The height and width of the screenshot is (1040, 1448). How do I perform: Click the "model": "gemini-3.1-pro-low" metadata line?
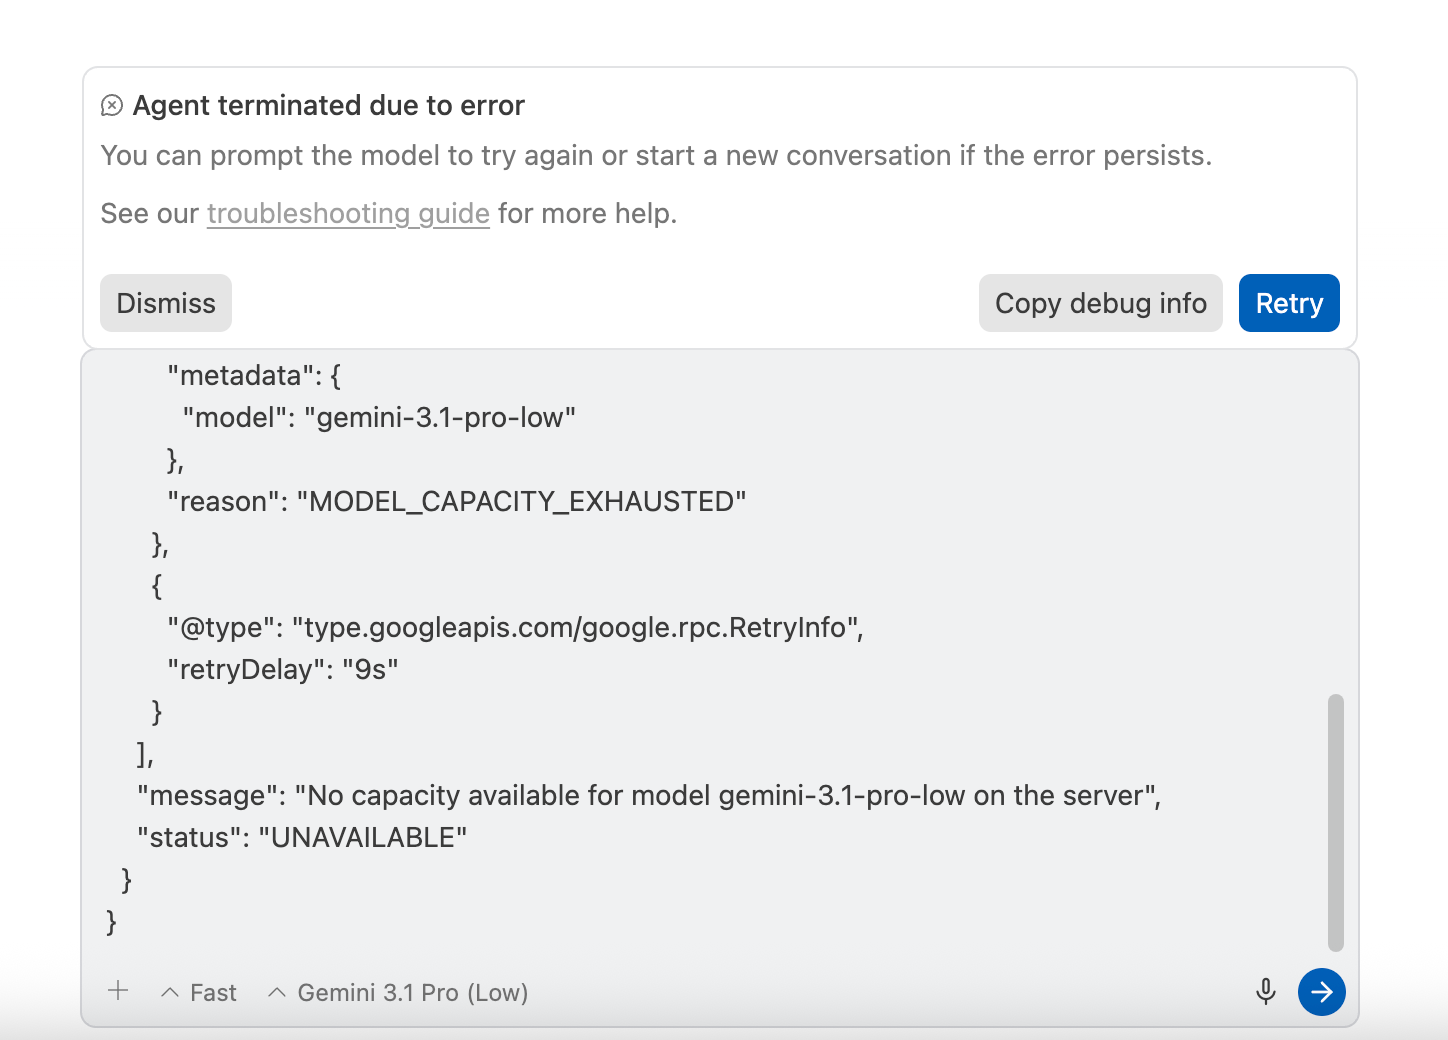click(x=379, y=418)
